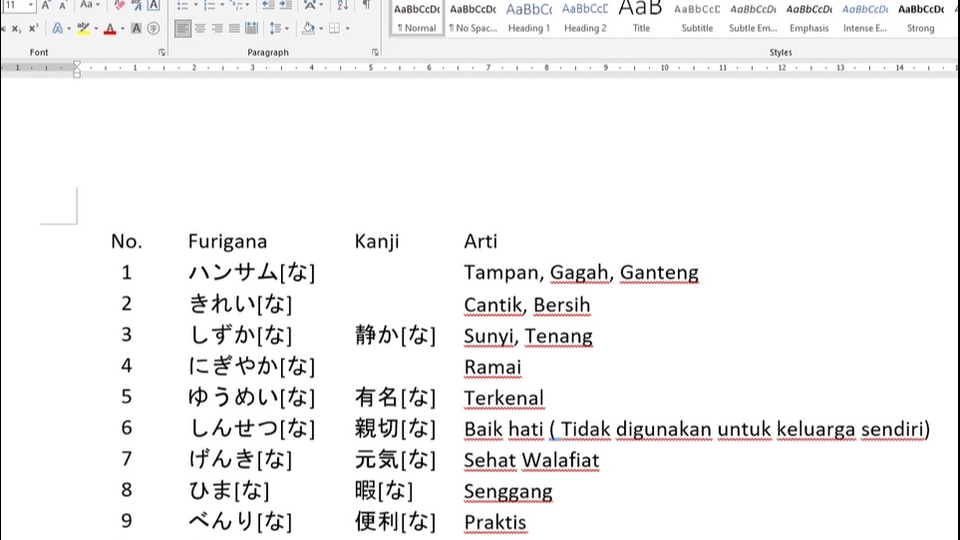Apply the Heading 2 style
Screen dimensions: 960x540
pos(585,17)
